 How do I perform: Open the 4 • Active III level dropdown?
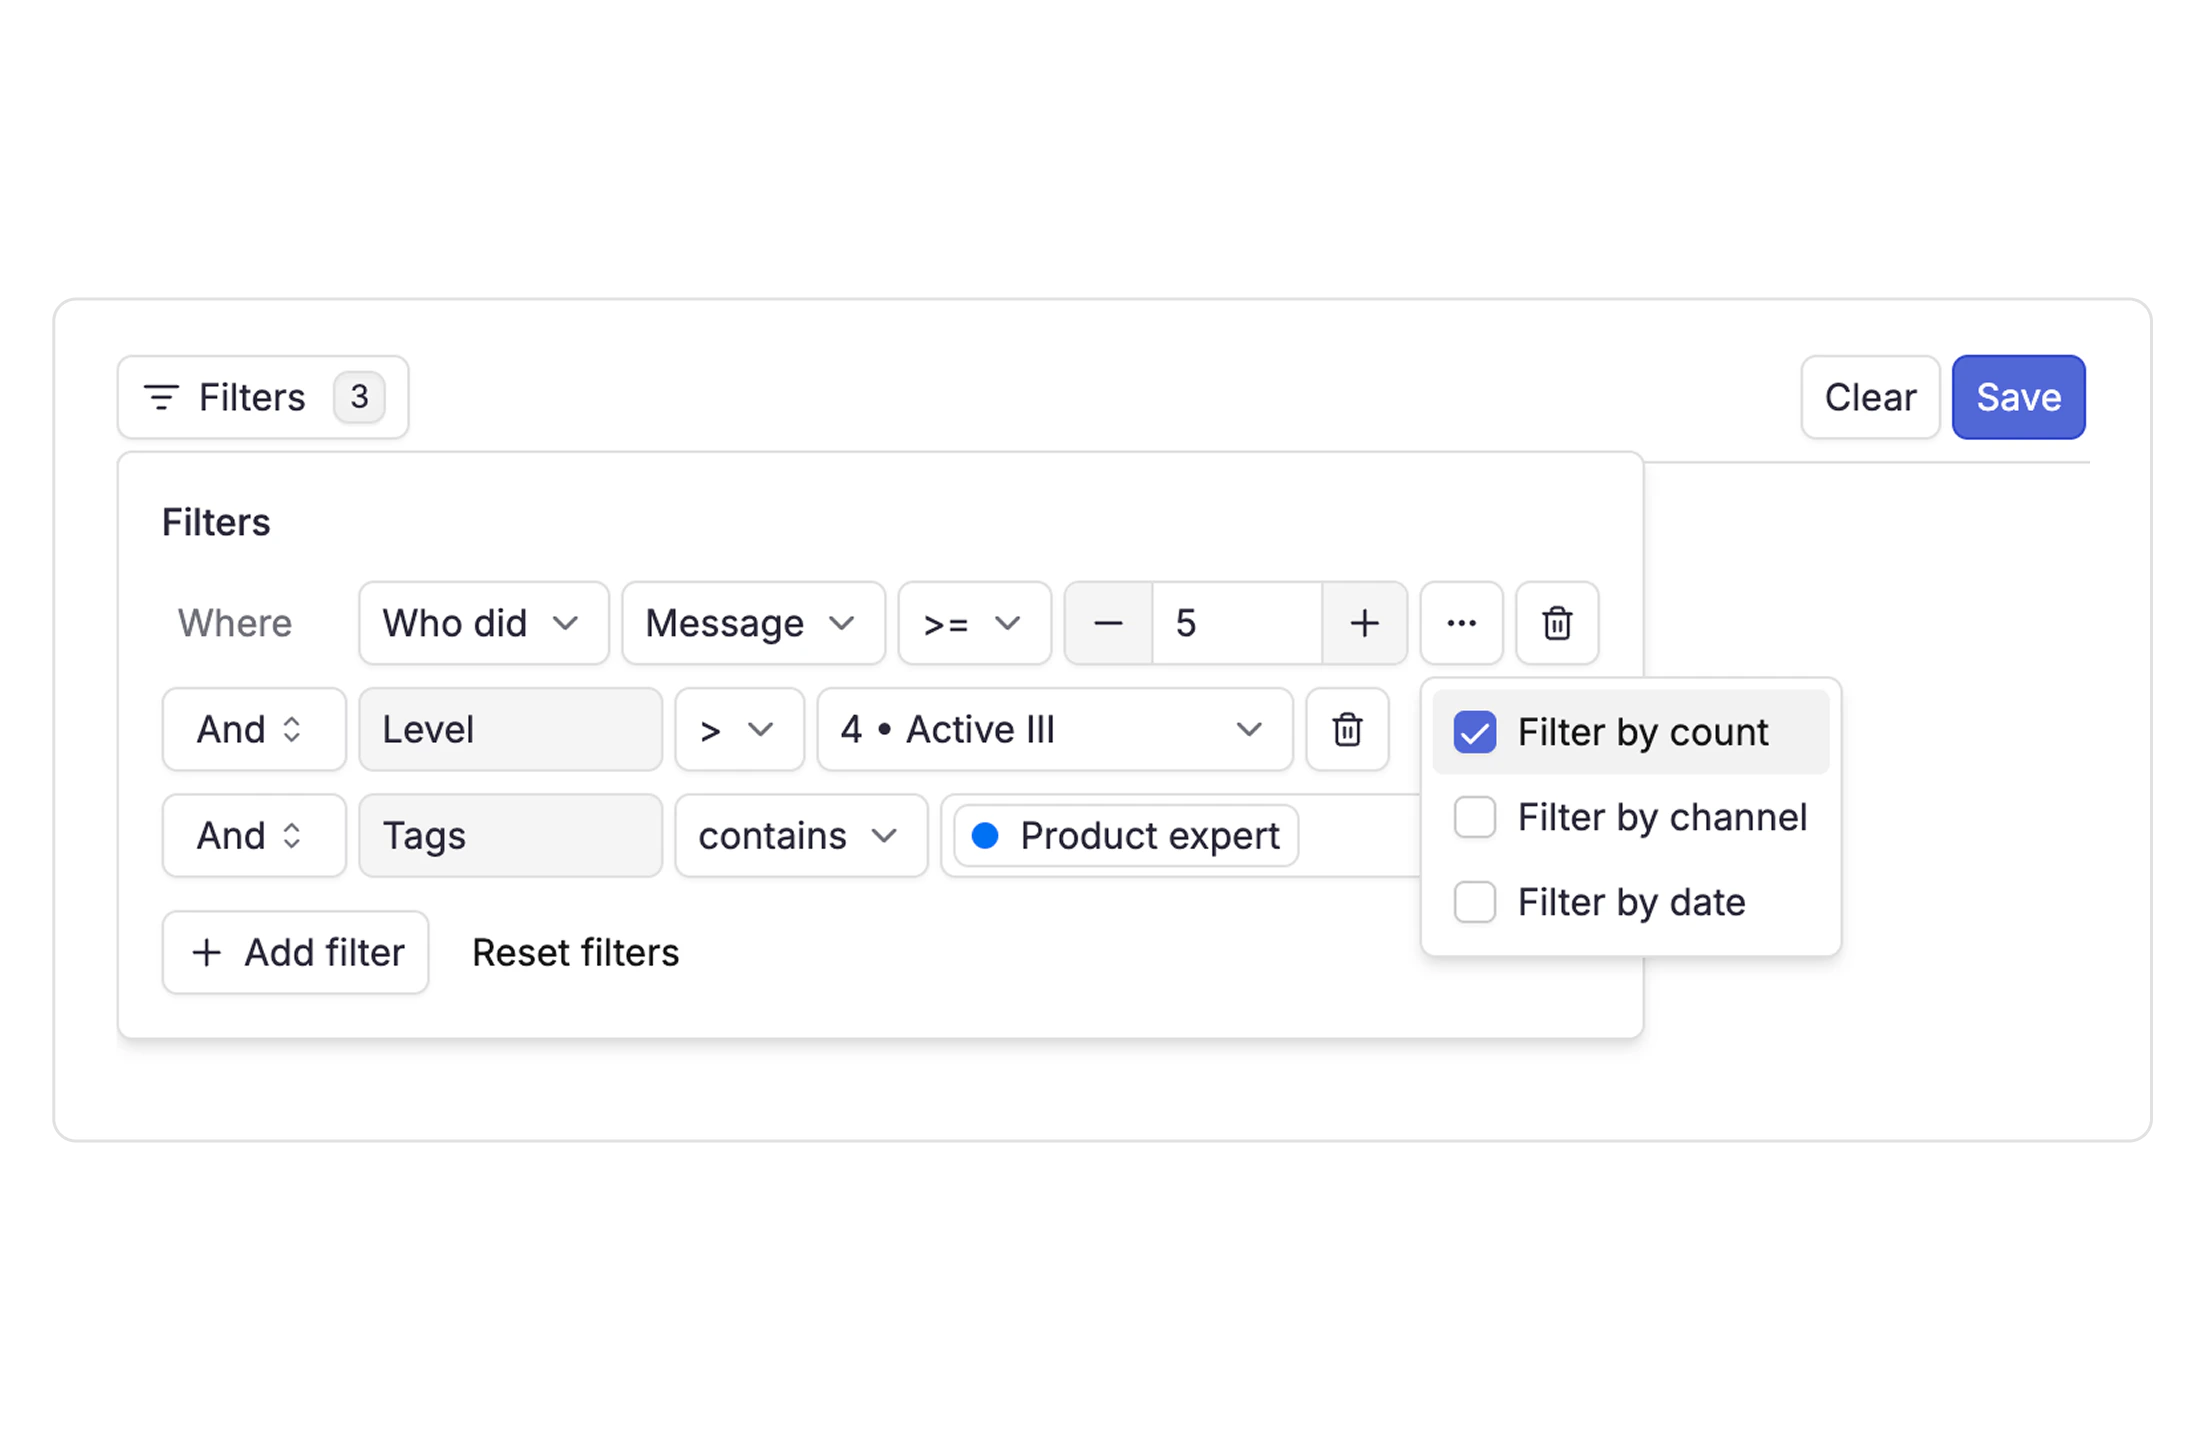[x=1055, y=729]
